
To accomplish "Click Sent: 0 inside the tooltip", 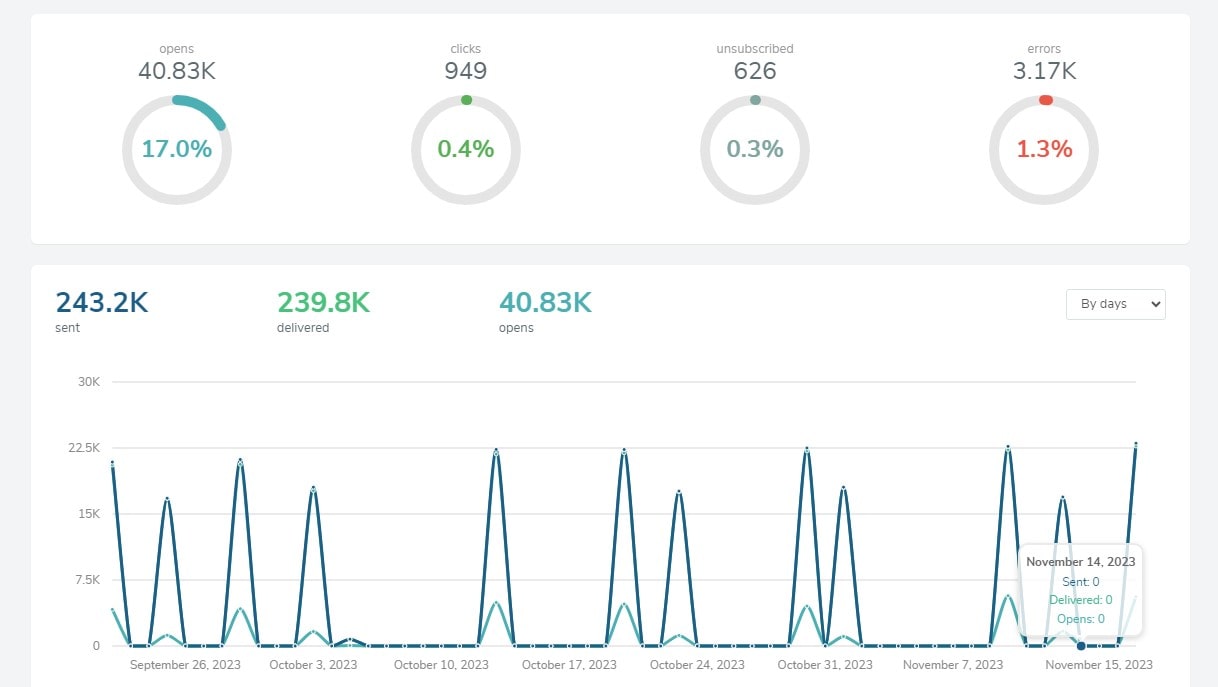I will point(1080,581).
